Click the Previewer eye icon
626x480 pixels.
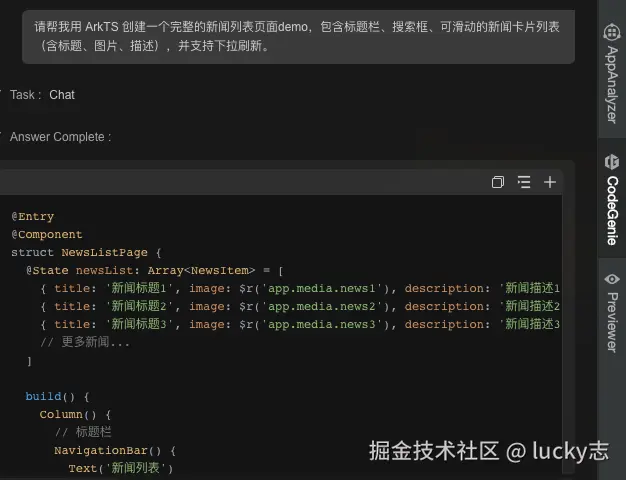tap(612, 279)
